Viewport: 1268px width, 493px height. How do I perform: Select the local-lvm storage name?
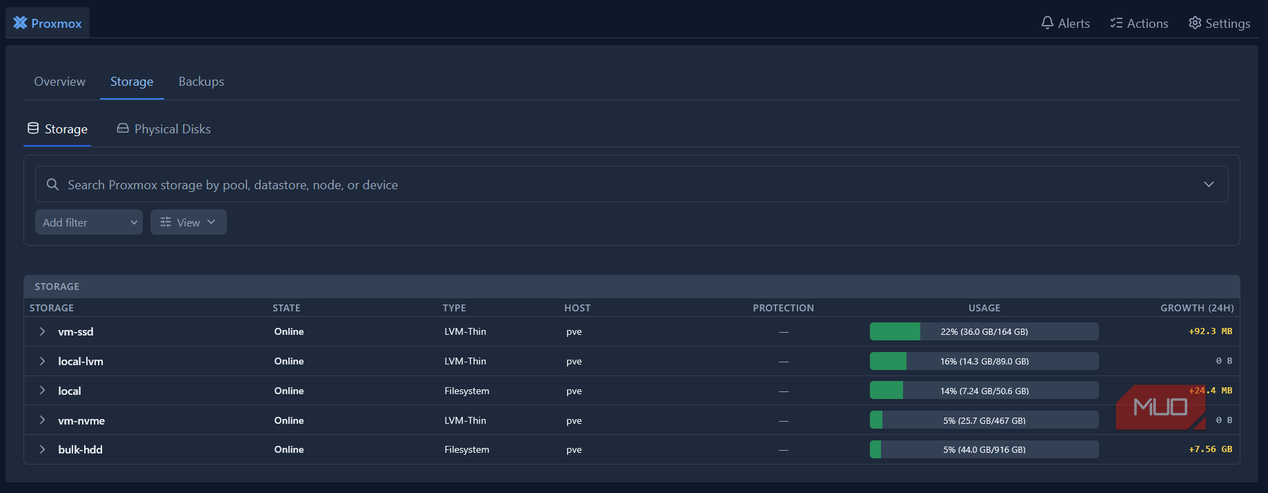coord(81,361)
